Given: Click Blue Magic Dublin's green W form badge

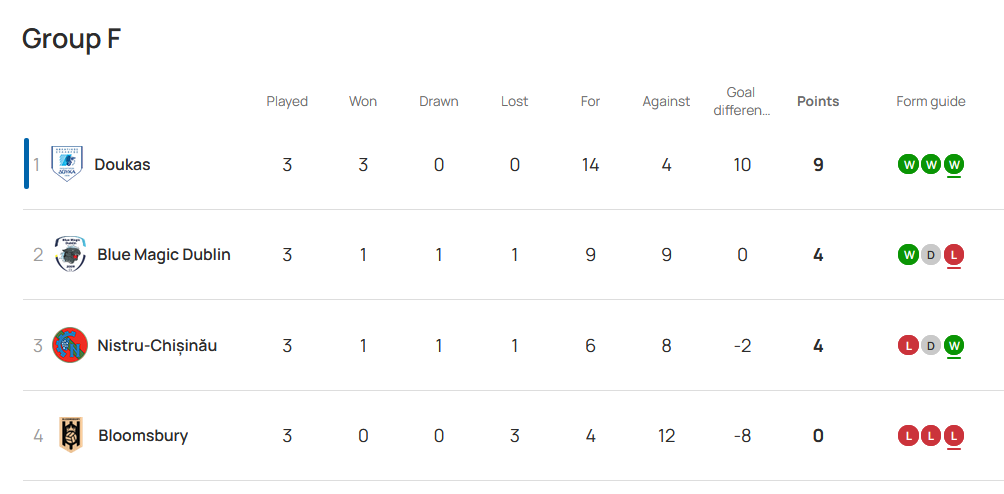Looking at the screenshot, I should click(908, 255).
